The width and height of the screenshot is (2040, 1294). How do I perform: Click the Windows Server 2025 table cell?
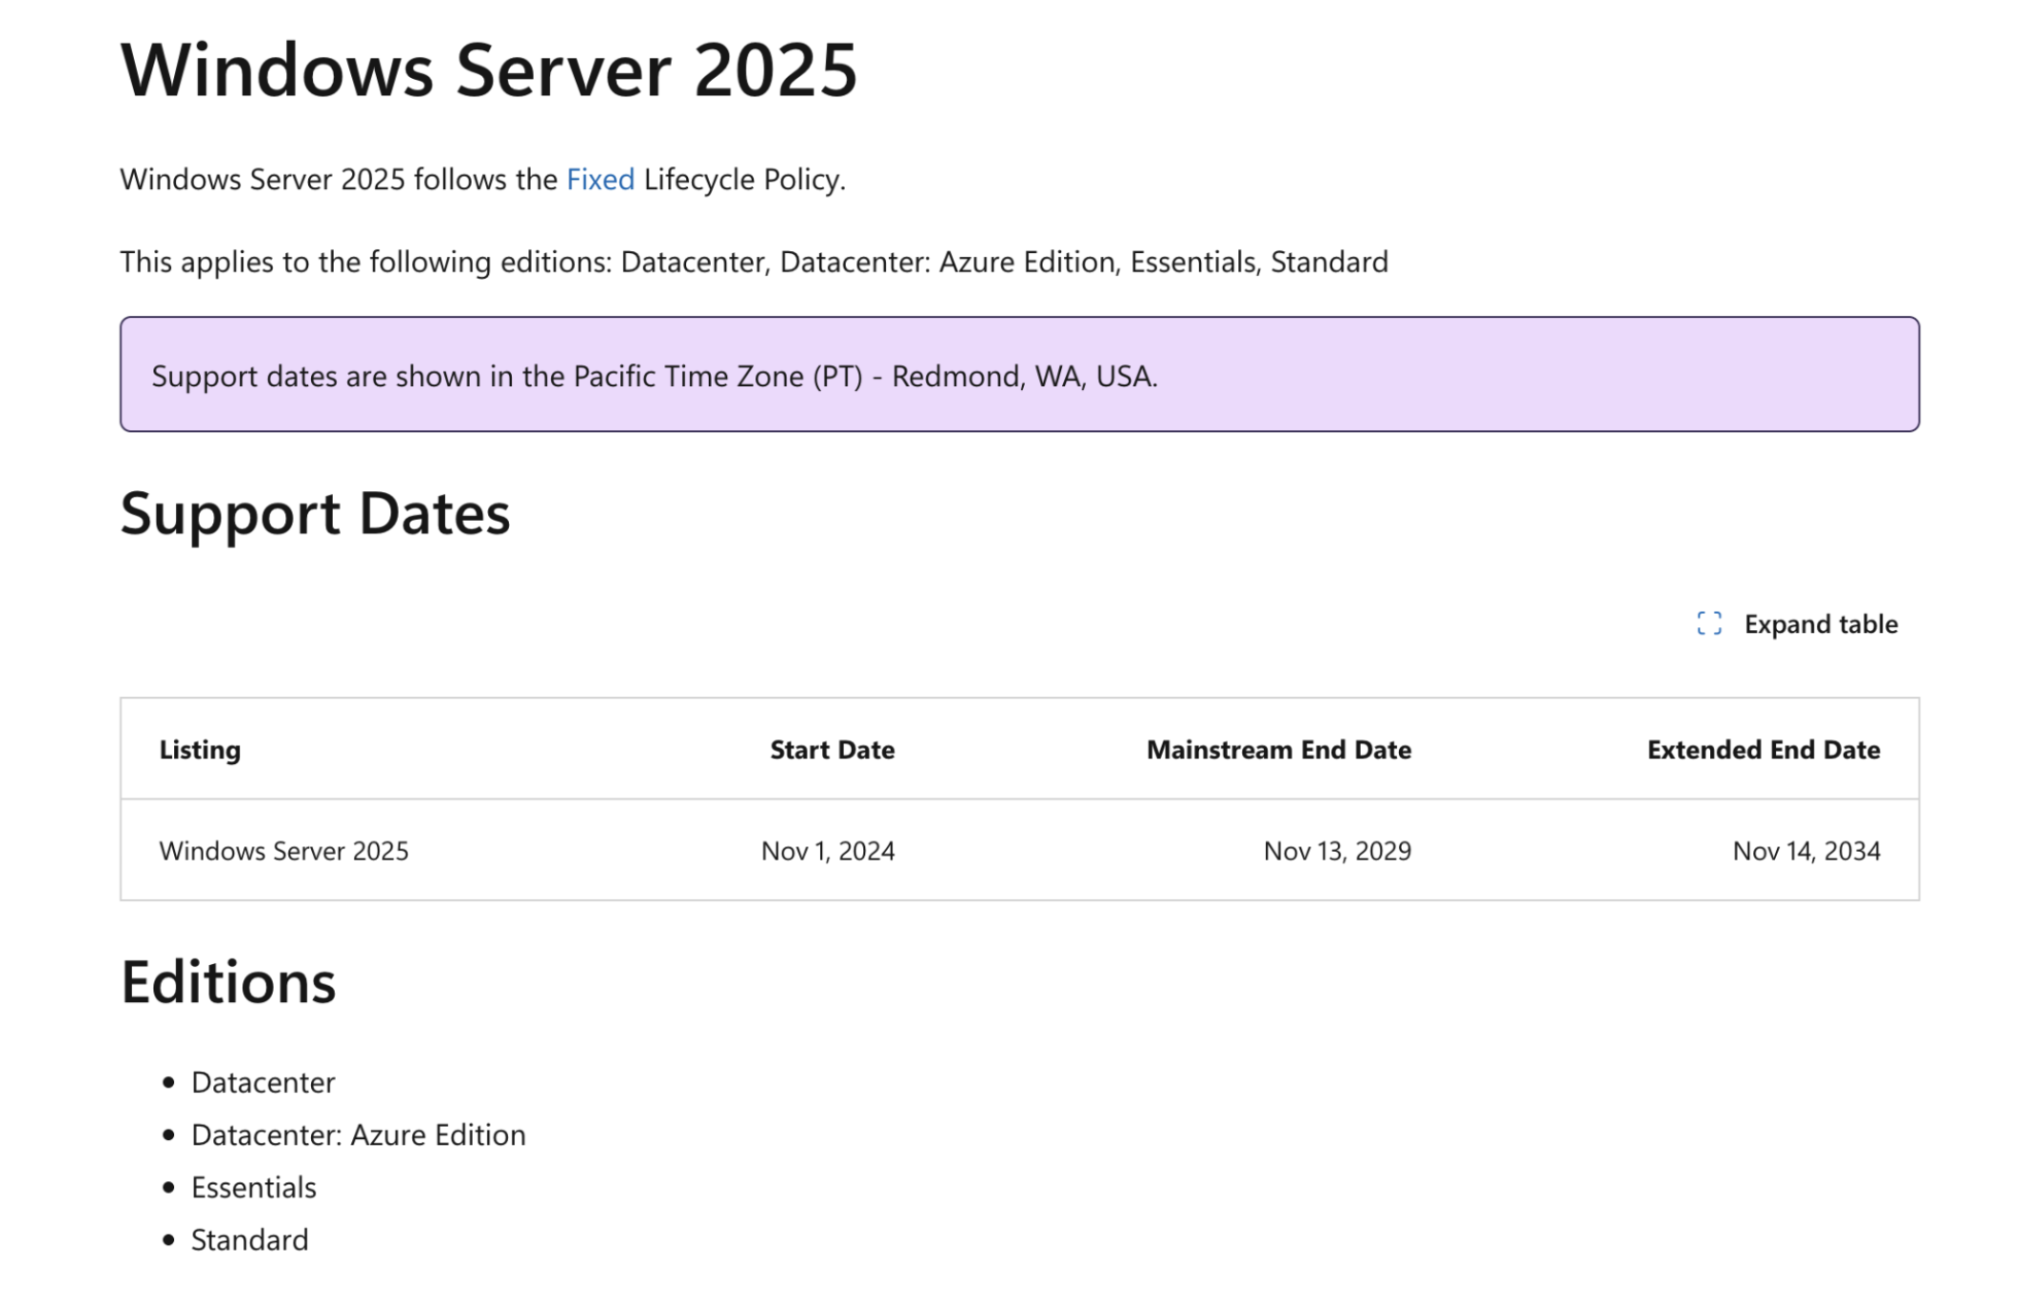[284, 851]
